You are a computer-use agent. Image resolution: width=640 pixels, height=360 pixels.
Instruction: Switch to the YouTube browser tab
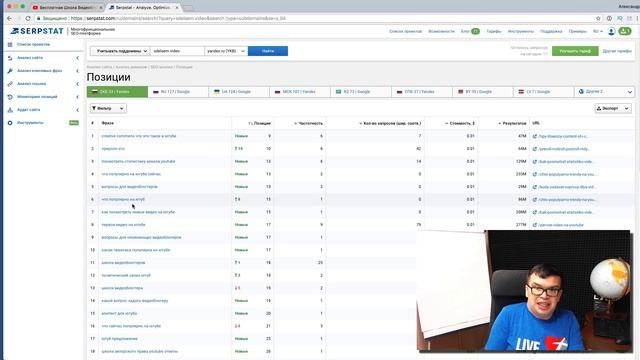click(67, 7)
